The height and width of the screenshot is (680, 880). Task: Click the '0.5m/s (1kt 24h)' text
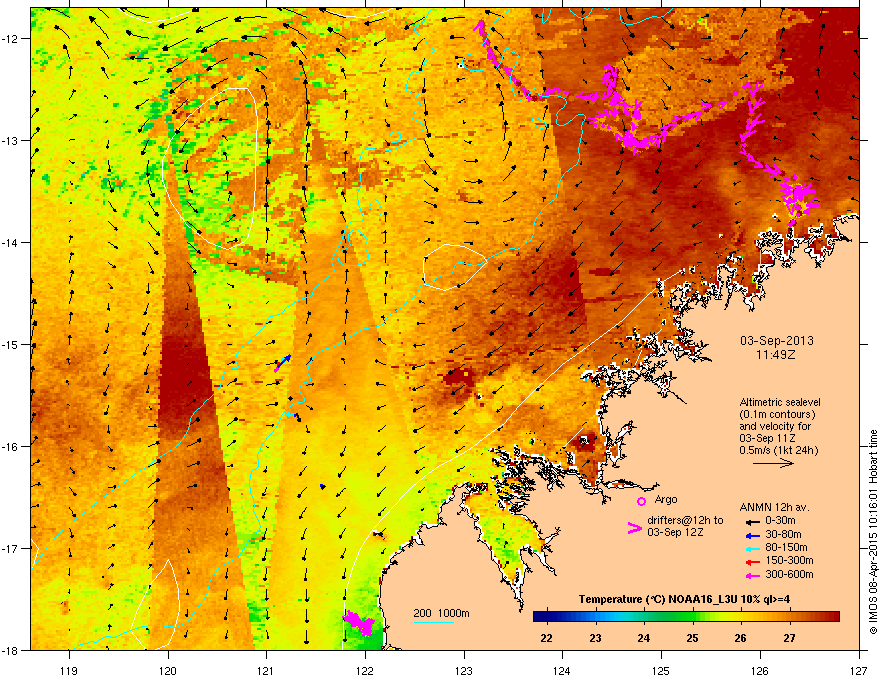point(778,451)
